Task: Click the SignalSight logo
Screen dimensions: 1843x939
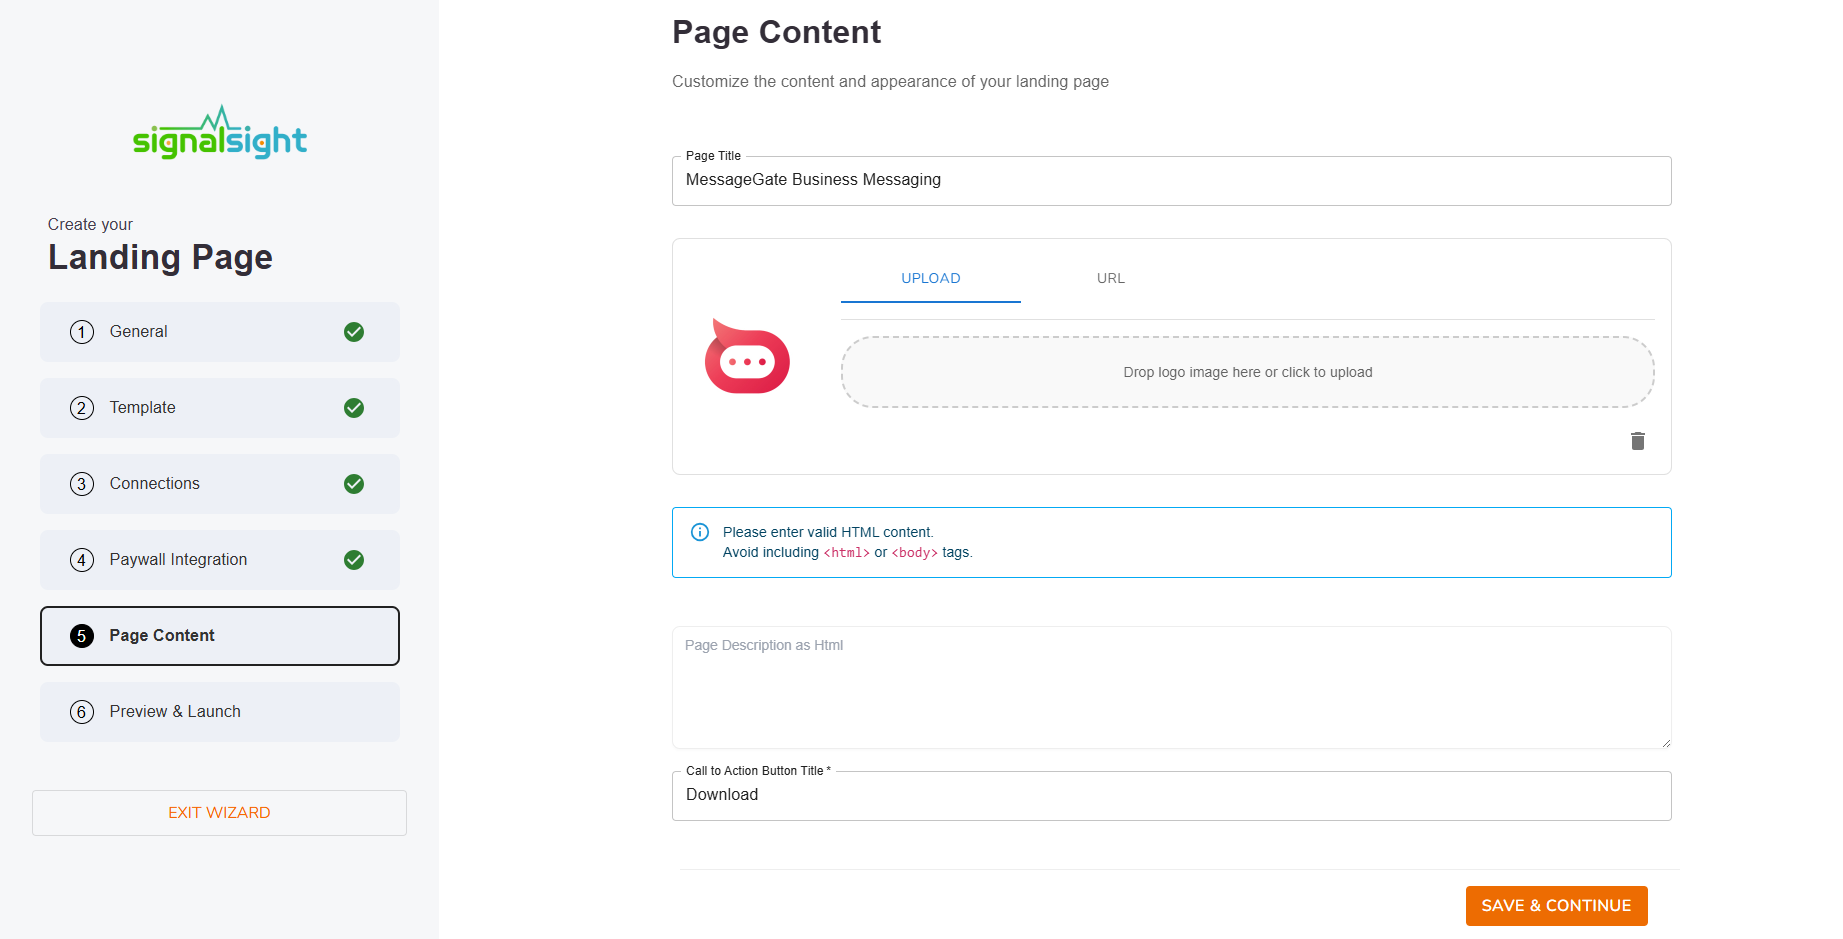Action: tap(219, 133)
